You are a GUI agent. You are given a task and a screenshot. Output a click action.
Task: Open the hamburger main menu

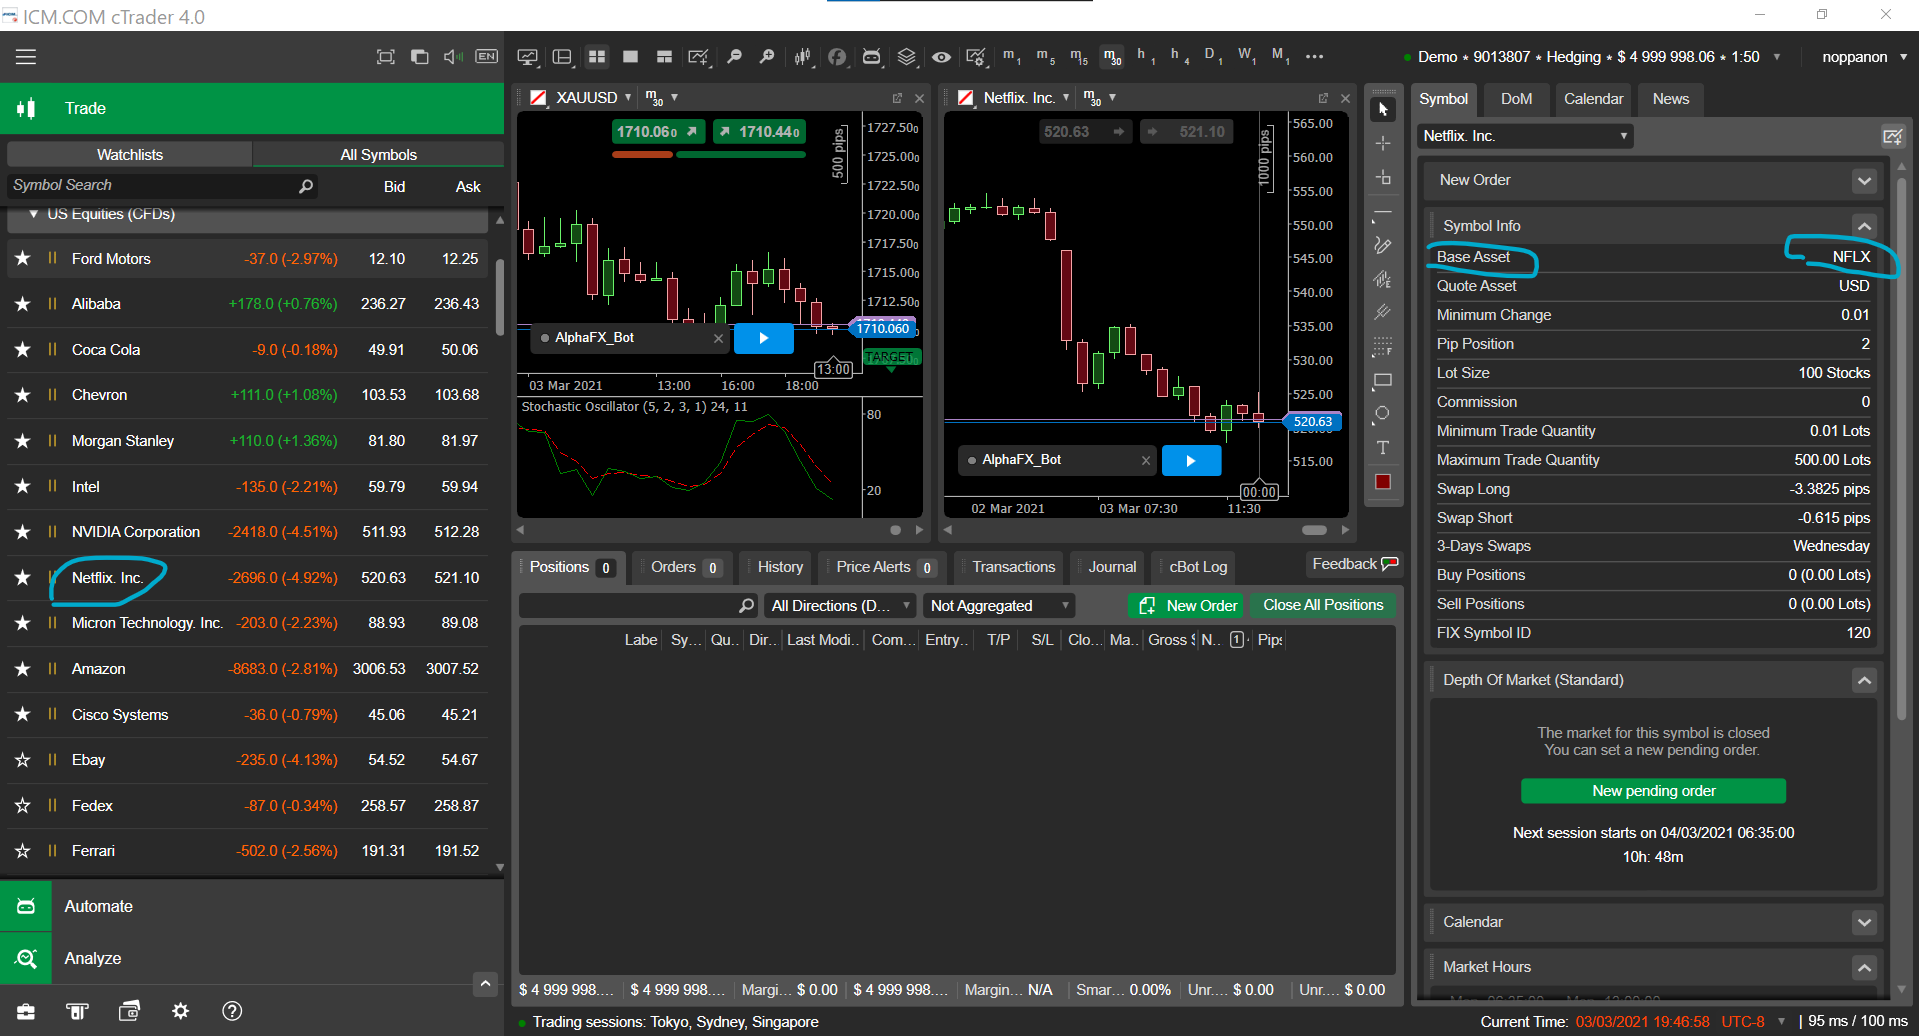26,57
